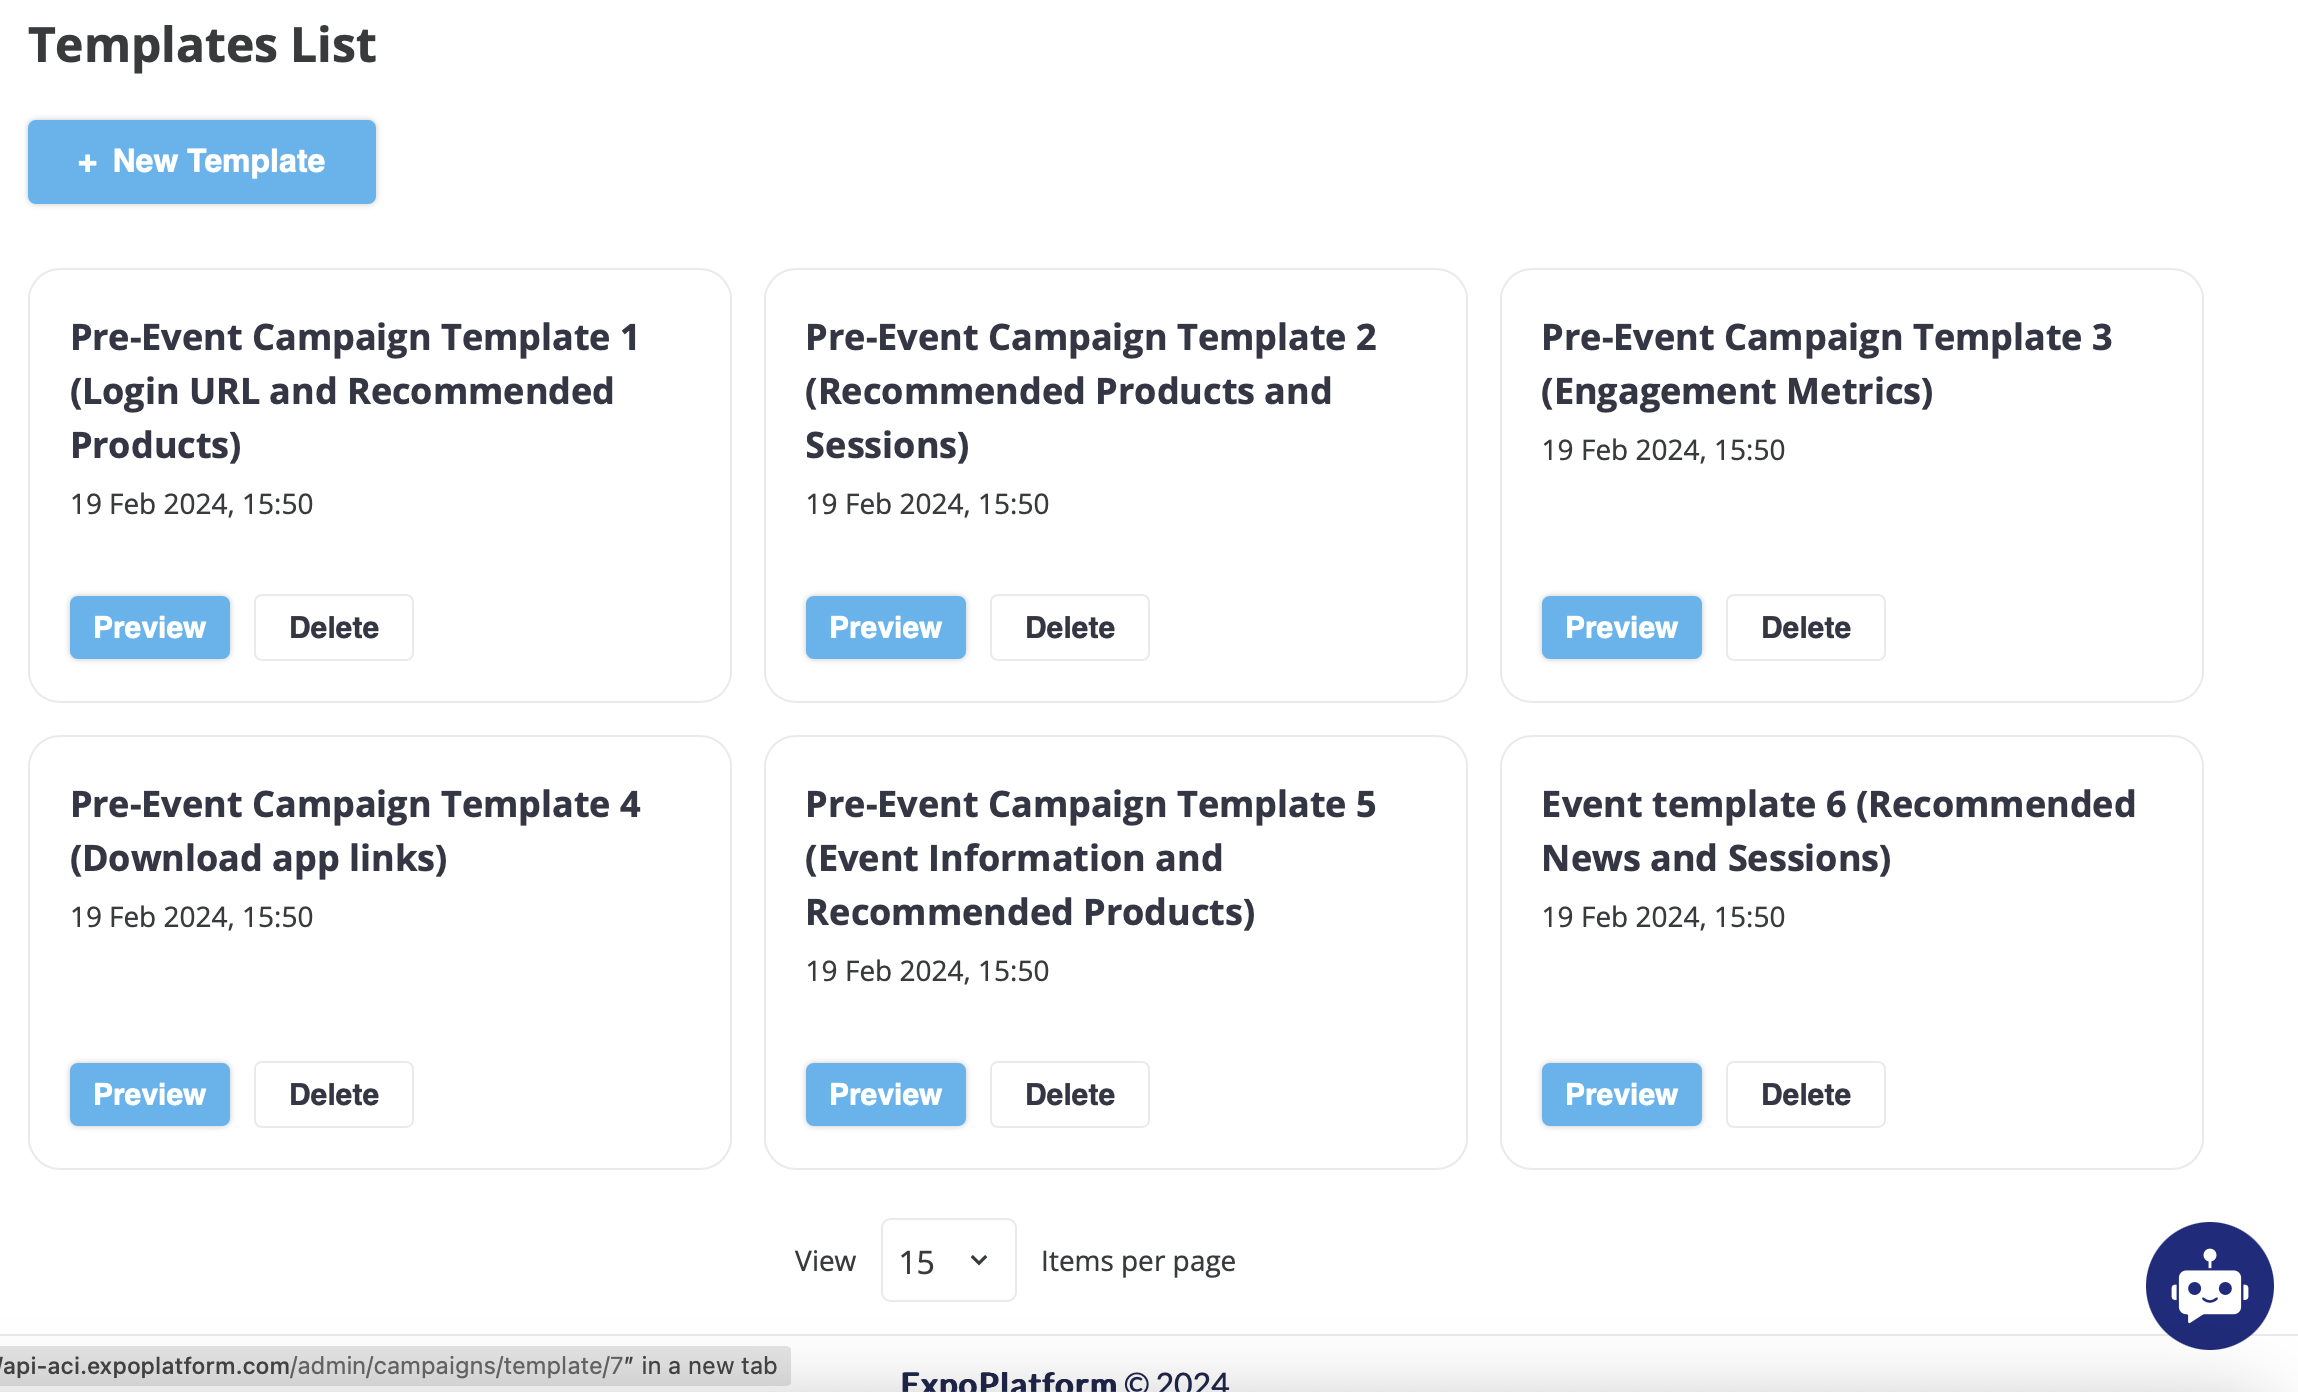This screenshot has width=2298, height=1392.
Task: Preview Event template 6
Action: pyautogui.click(x=1621, y=1094)
